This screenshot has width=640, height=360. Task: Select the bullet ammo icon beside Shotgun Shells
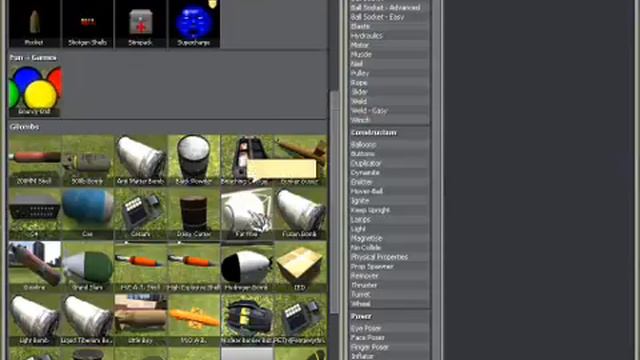click(34, 24)
